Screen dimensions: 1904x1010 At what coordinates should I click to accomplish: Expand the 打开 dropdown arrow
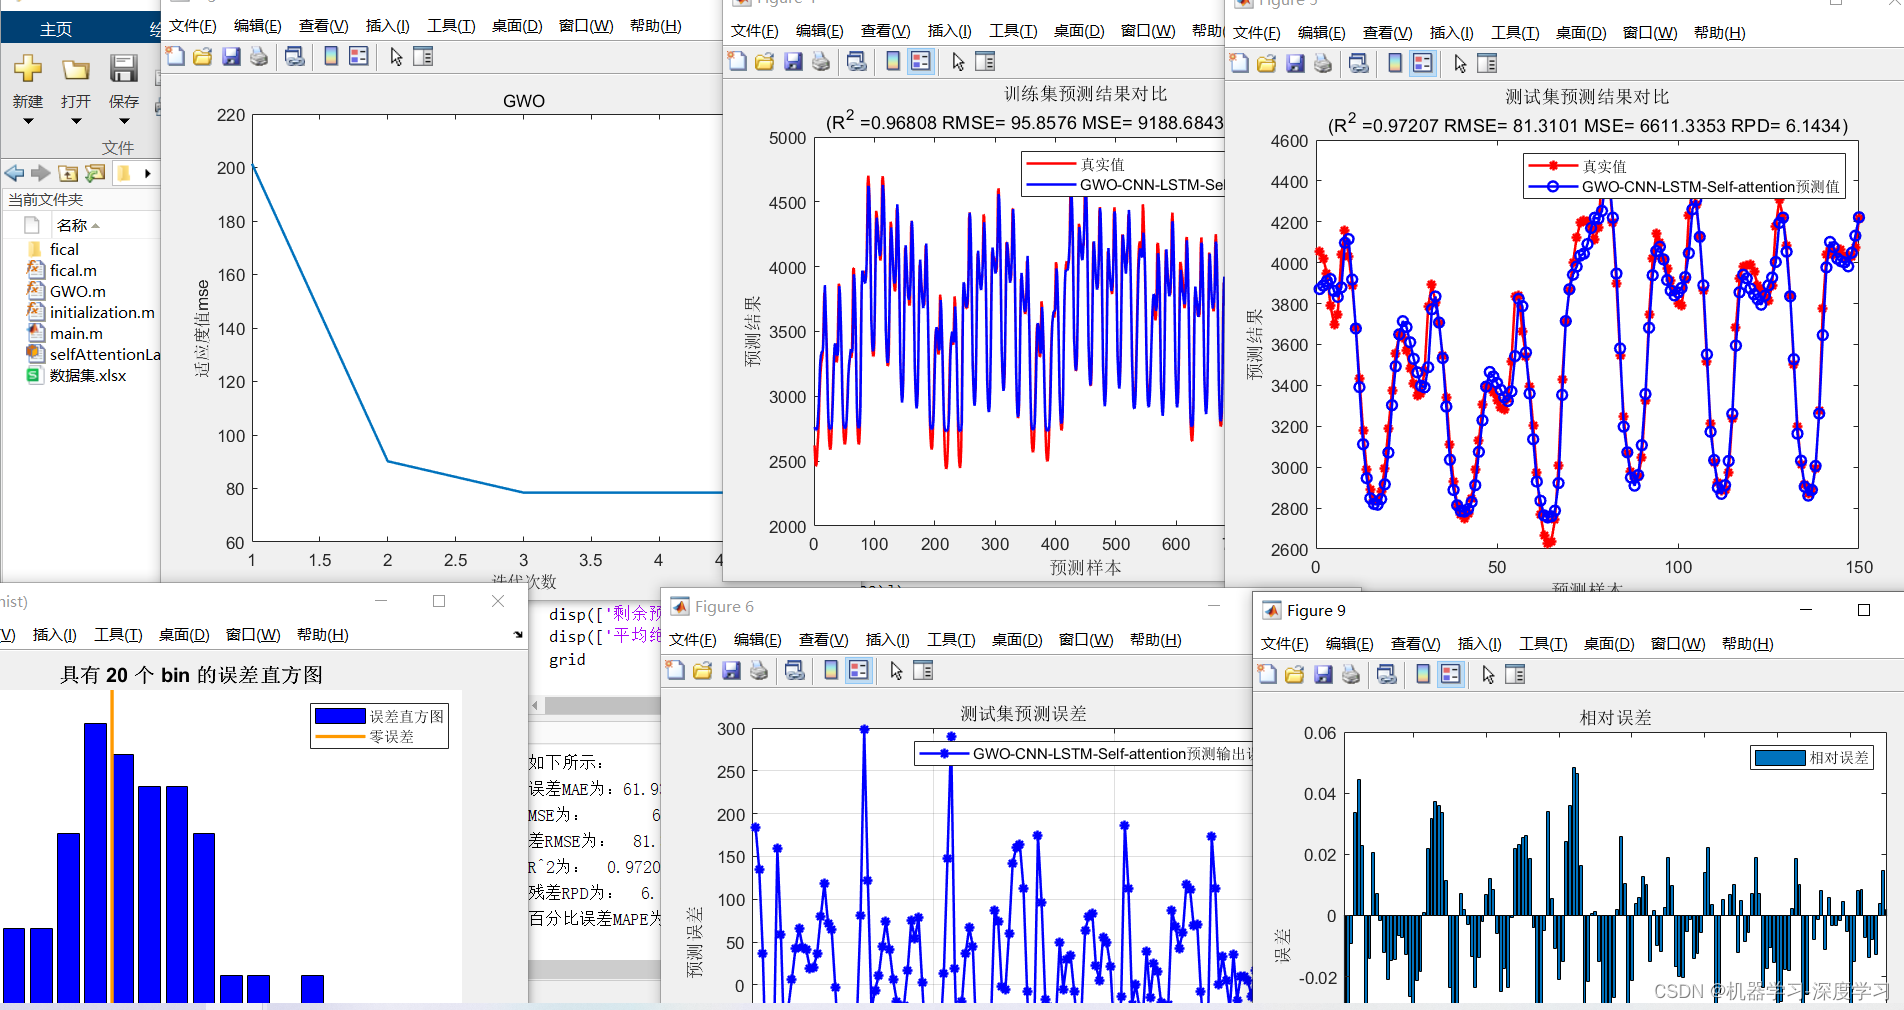point(76,121)
